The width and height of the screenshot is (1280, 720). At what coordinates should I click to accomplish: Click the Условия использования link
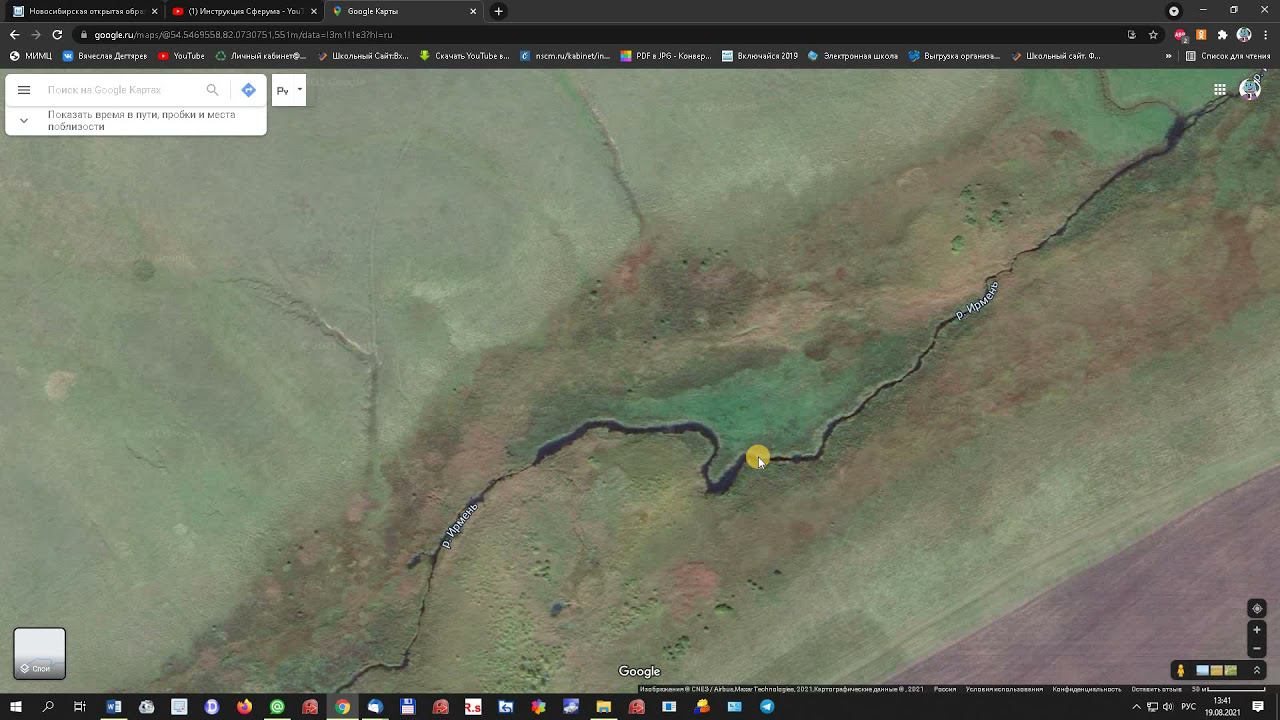tap(1004, 689)
